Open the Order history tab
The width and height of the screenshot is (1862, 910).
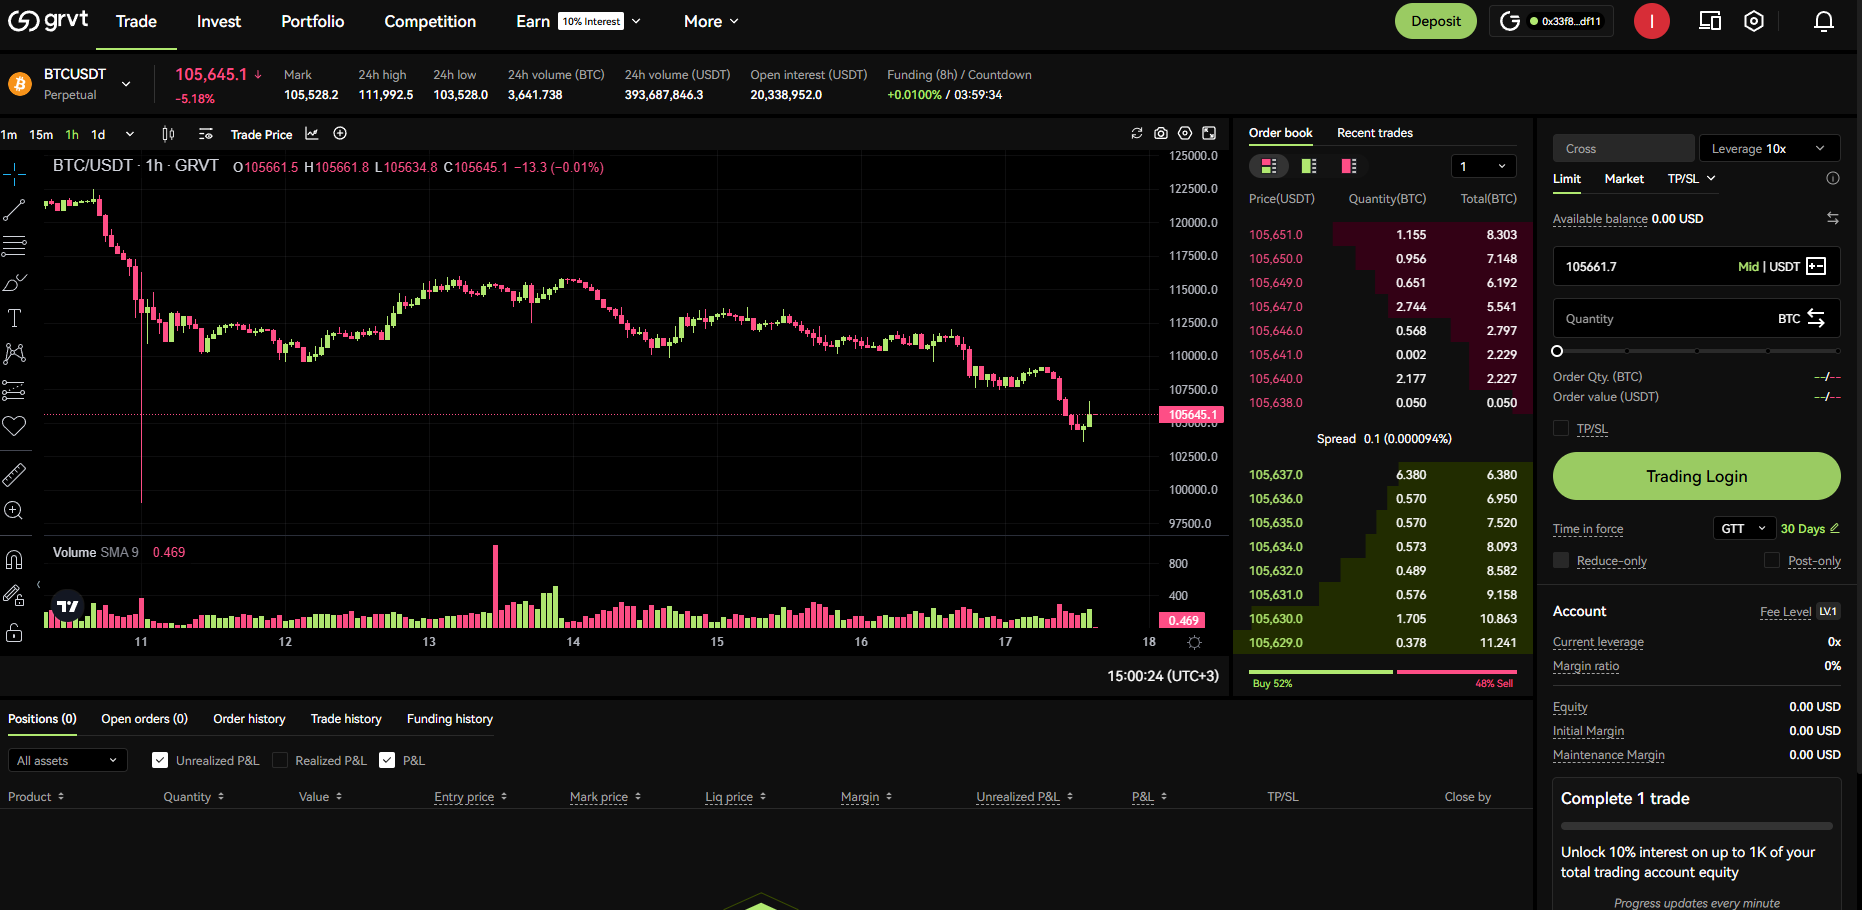[249, 719]
